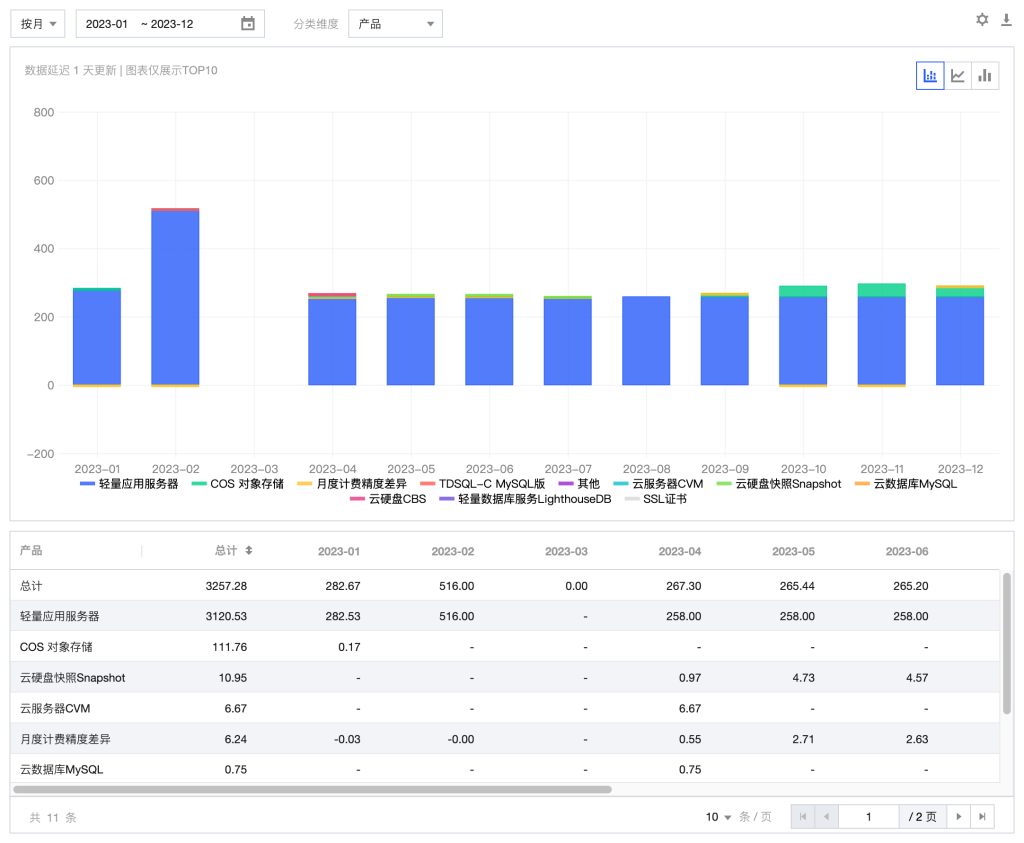This screenshot has height=843, width=1024.
Task: Open the 按月 granularity dropdown
Action: (38, 24)
